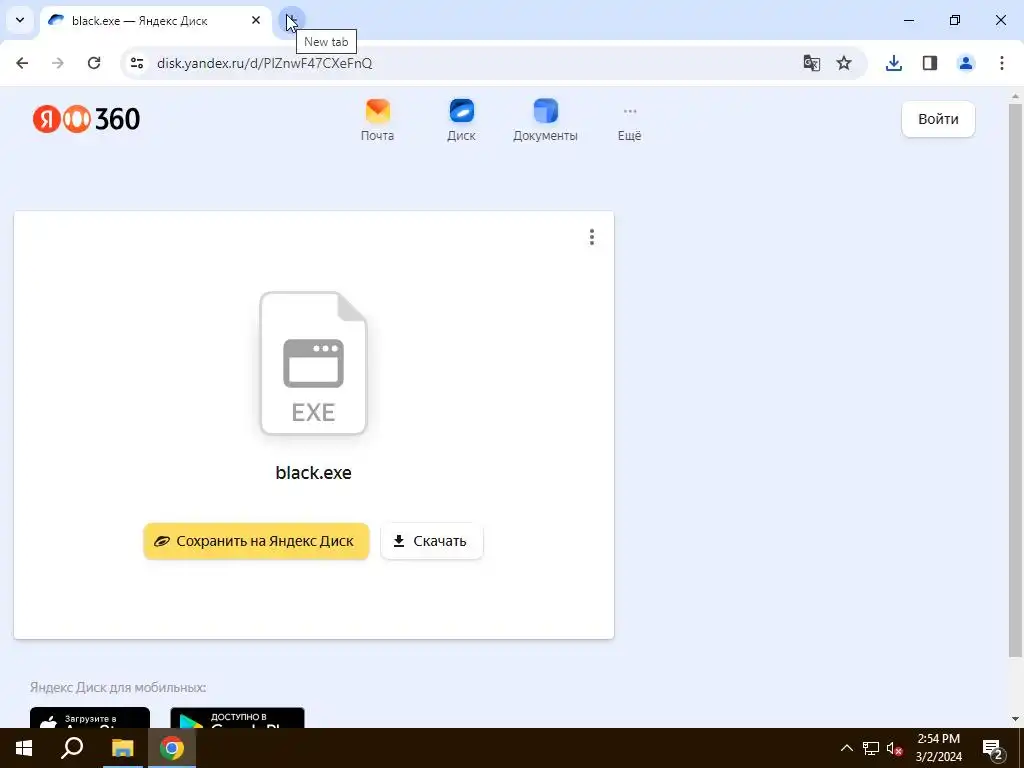Open the Windows Start menu
Screen dimensions: 1024x768
24,748
